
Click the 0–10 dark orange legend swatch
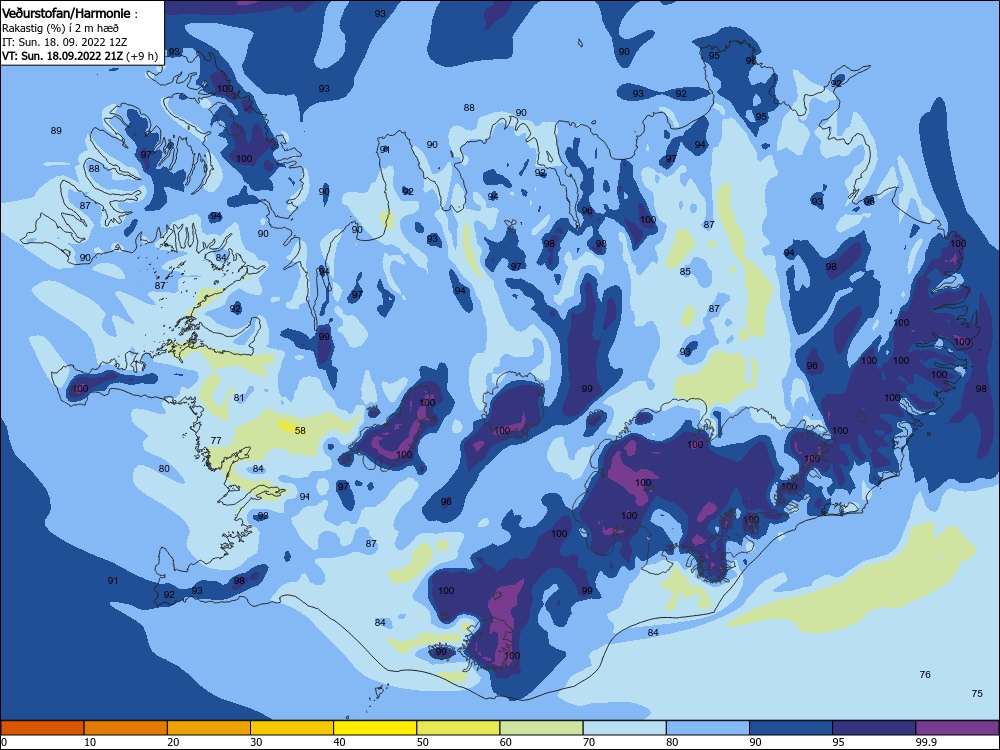point(42,728)
